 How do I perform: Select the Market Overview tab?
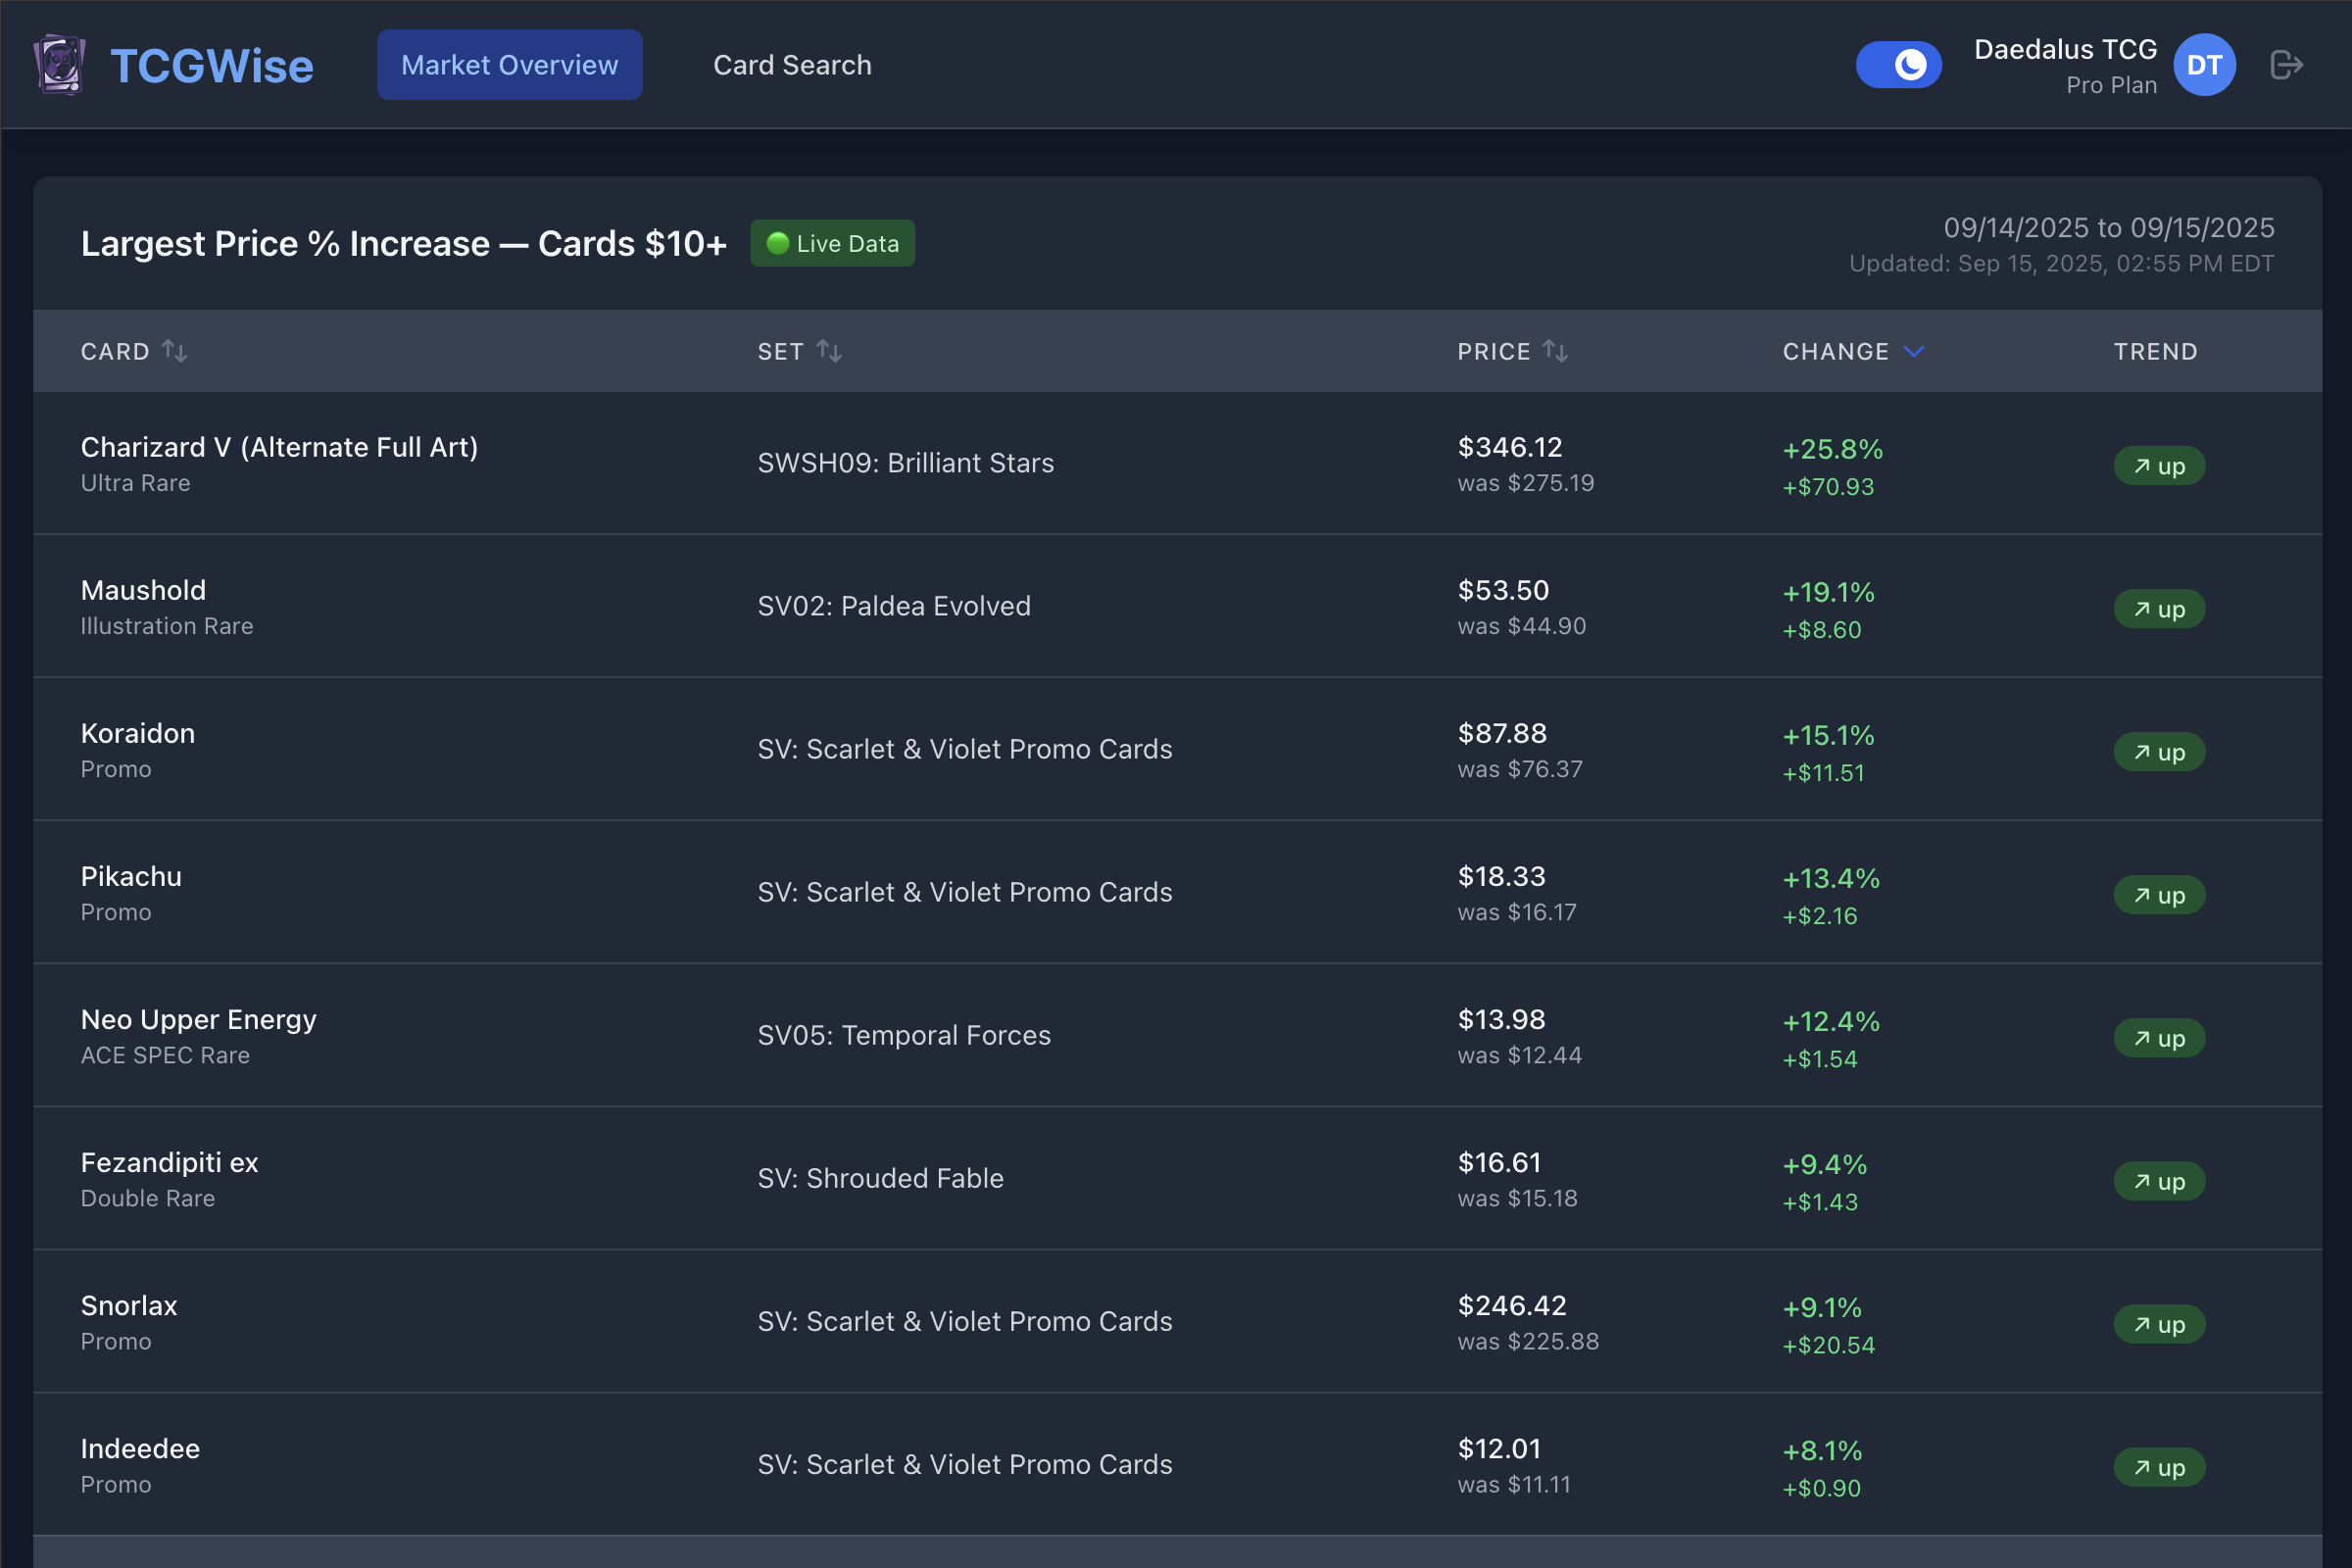[509, 64]
